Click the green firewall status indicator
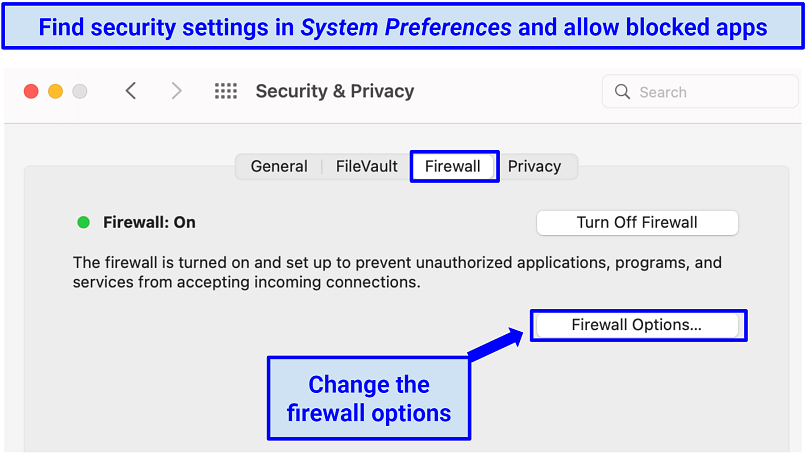 pyautogui.click(x=84, y=222)
